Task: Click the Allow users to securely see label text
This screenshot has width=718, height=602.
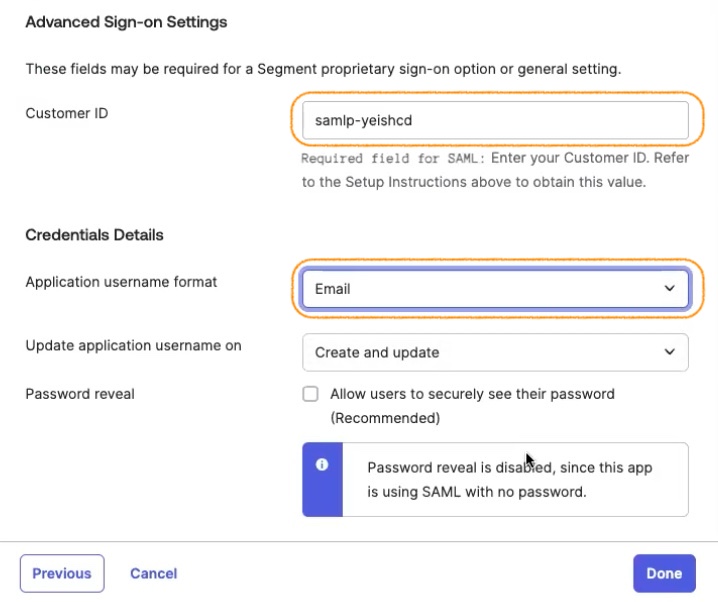Action: [472, 394]
